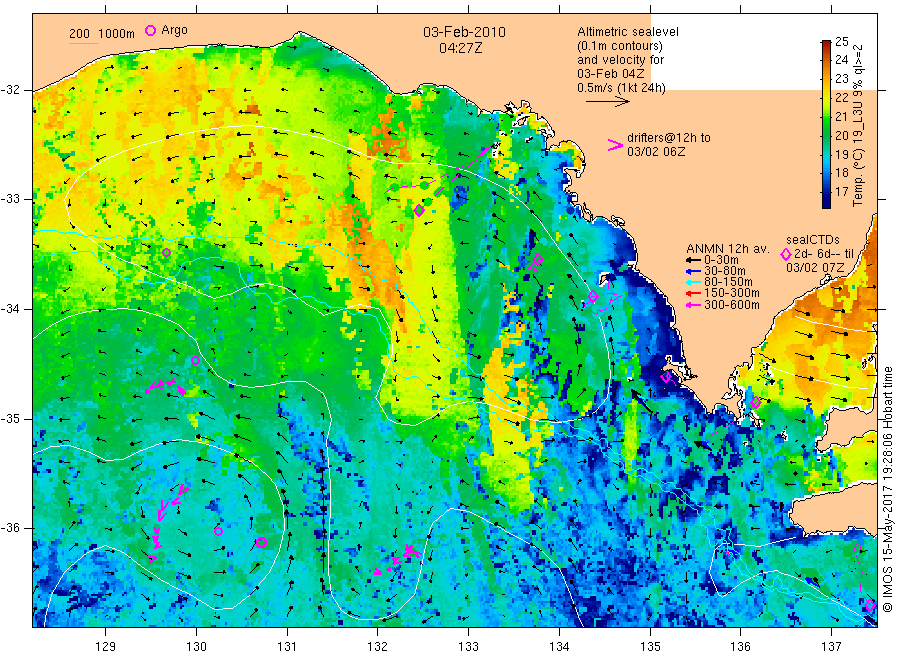Select the northernmost Argo float circle near 33.5°S
The width and height of the screenshot is (900, 660).
(x=166, y=253)
